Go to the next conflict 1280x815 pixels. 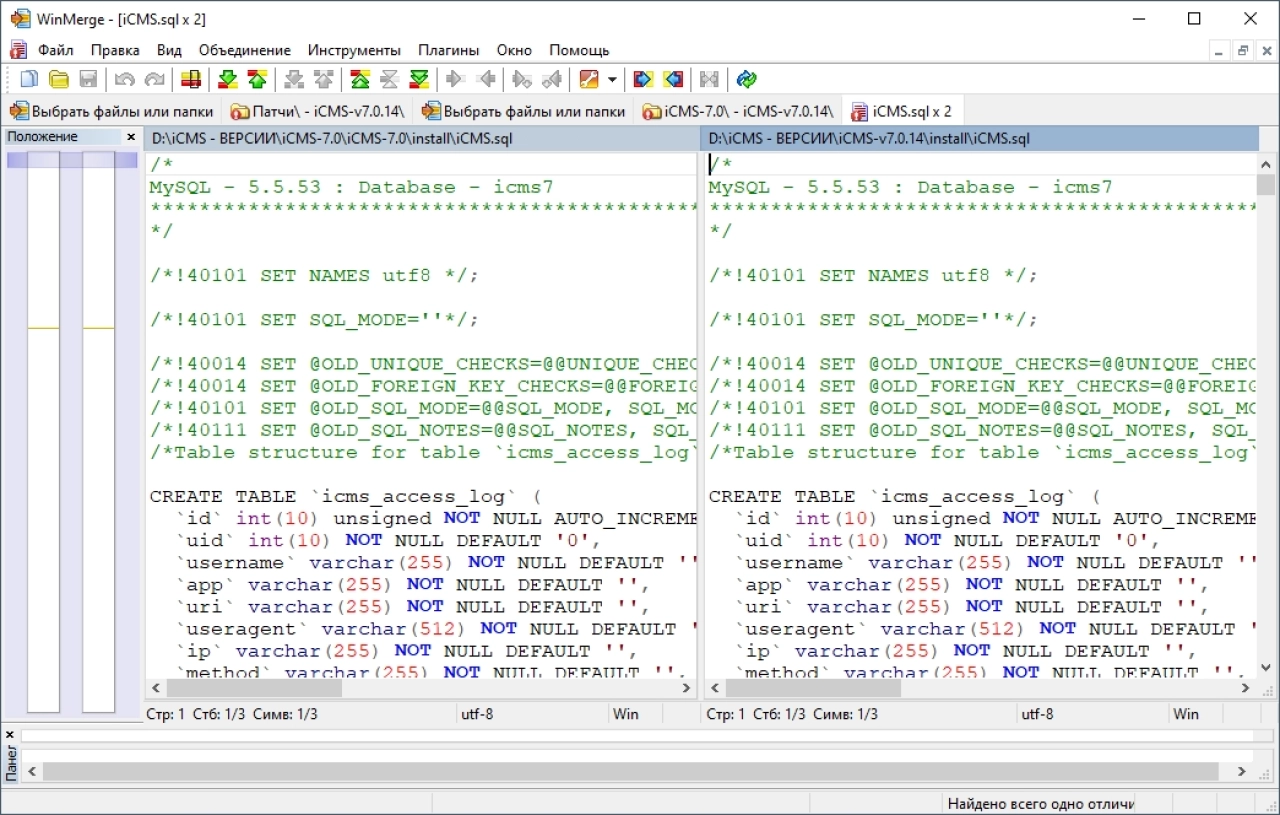point(294,79)
